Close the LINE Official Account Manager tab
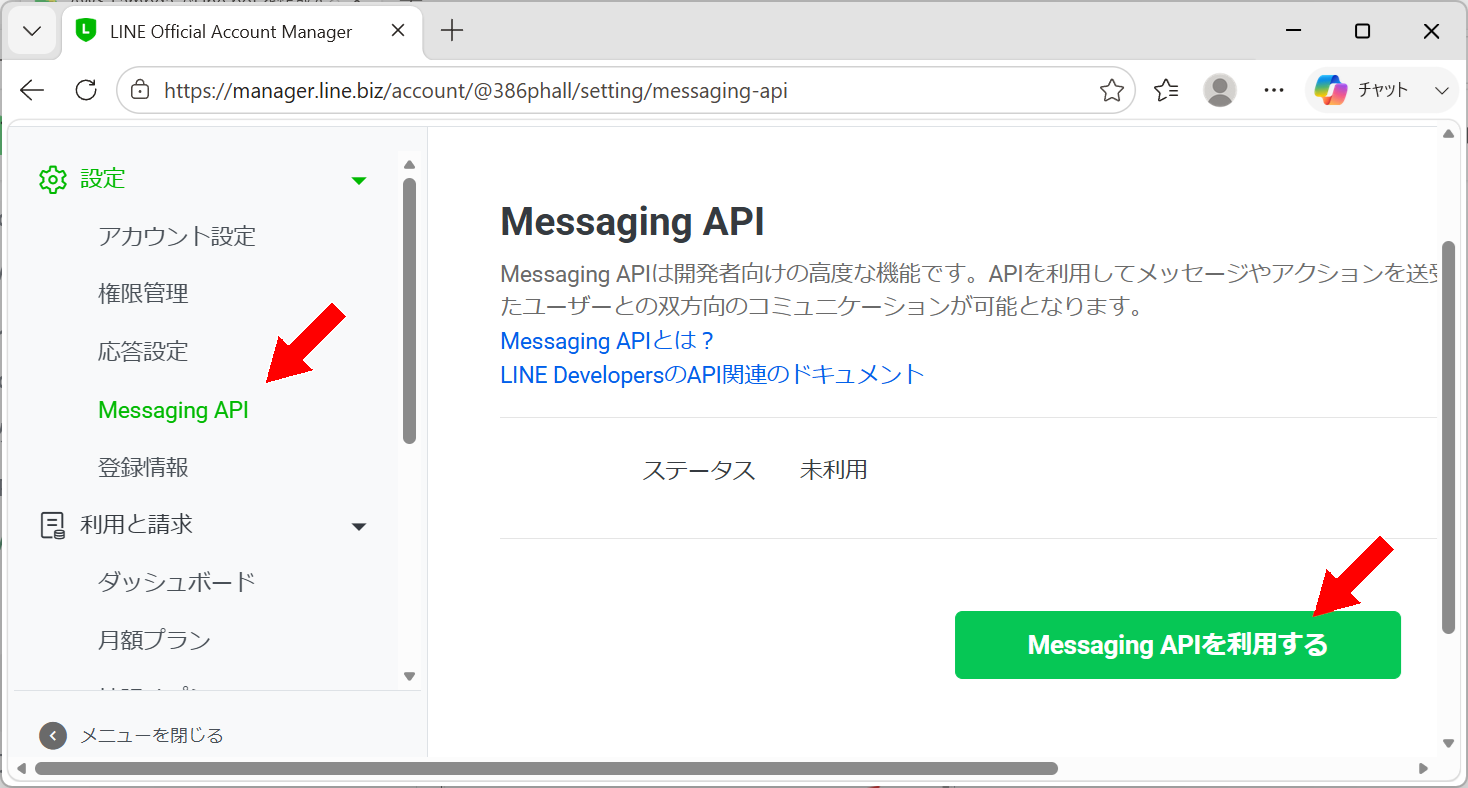Viewport: 1468px width, 788px height. pyautogui.click(x=398, y=31)
